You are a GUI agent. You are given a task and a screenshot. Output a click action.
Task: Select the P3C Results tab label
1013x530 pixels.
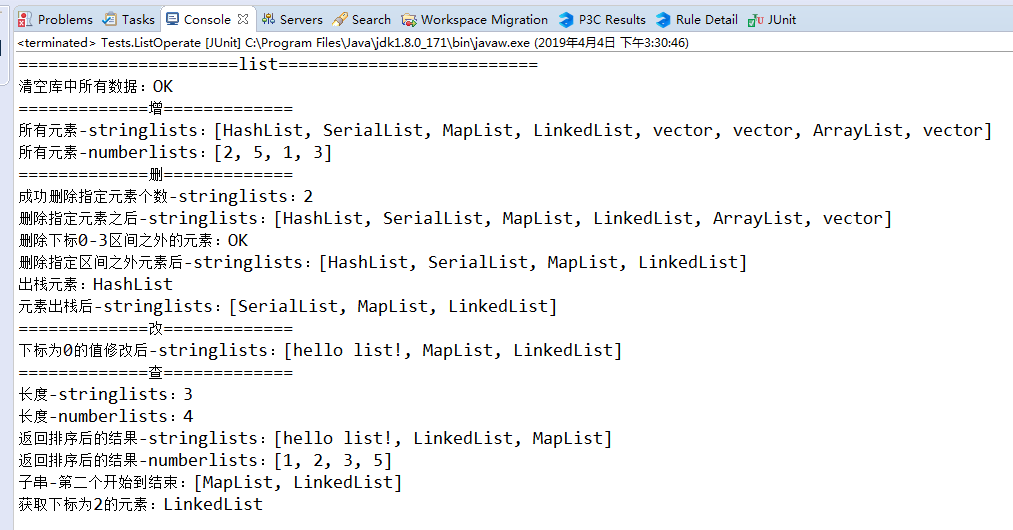612,19
